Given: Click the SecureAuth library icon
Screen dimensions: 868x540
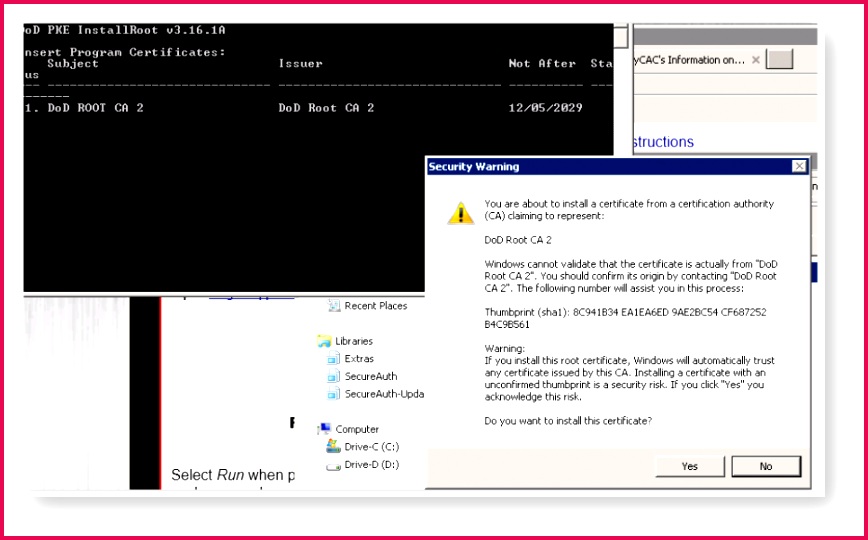Looking at the screenshot, I should pos(333,377).
